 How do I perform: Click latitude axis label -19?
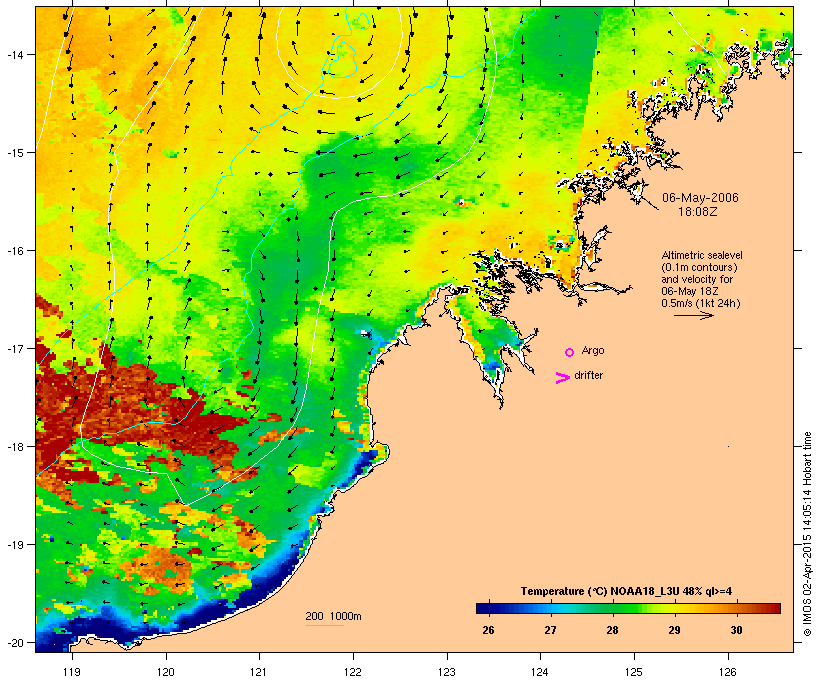coord(14,545)
